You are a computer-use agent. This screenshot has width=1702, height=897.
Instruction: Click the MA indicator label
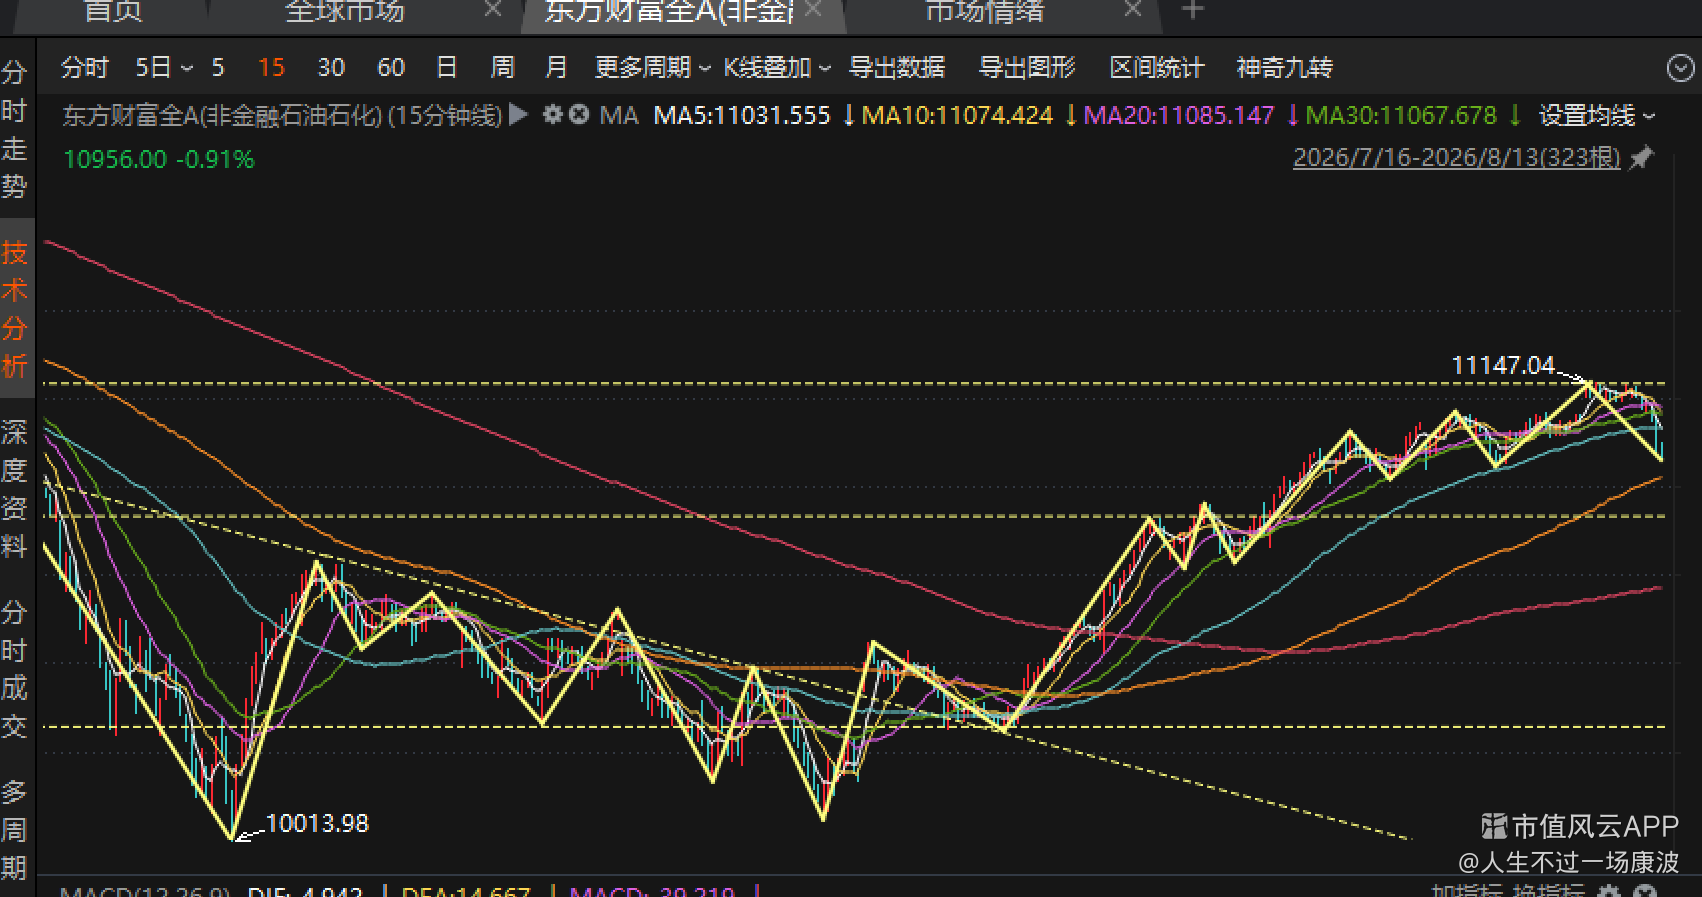[x=619, y=116]
